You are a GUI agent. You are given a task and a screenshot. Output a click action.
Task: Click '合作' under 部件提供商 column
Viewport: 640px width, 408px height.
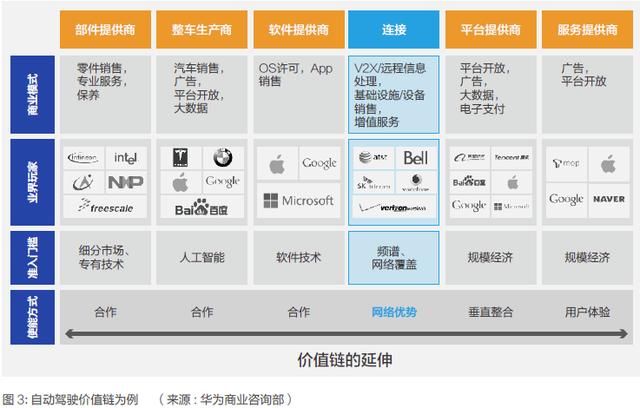click(x=105, y=313)
